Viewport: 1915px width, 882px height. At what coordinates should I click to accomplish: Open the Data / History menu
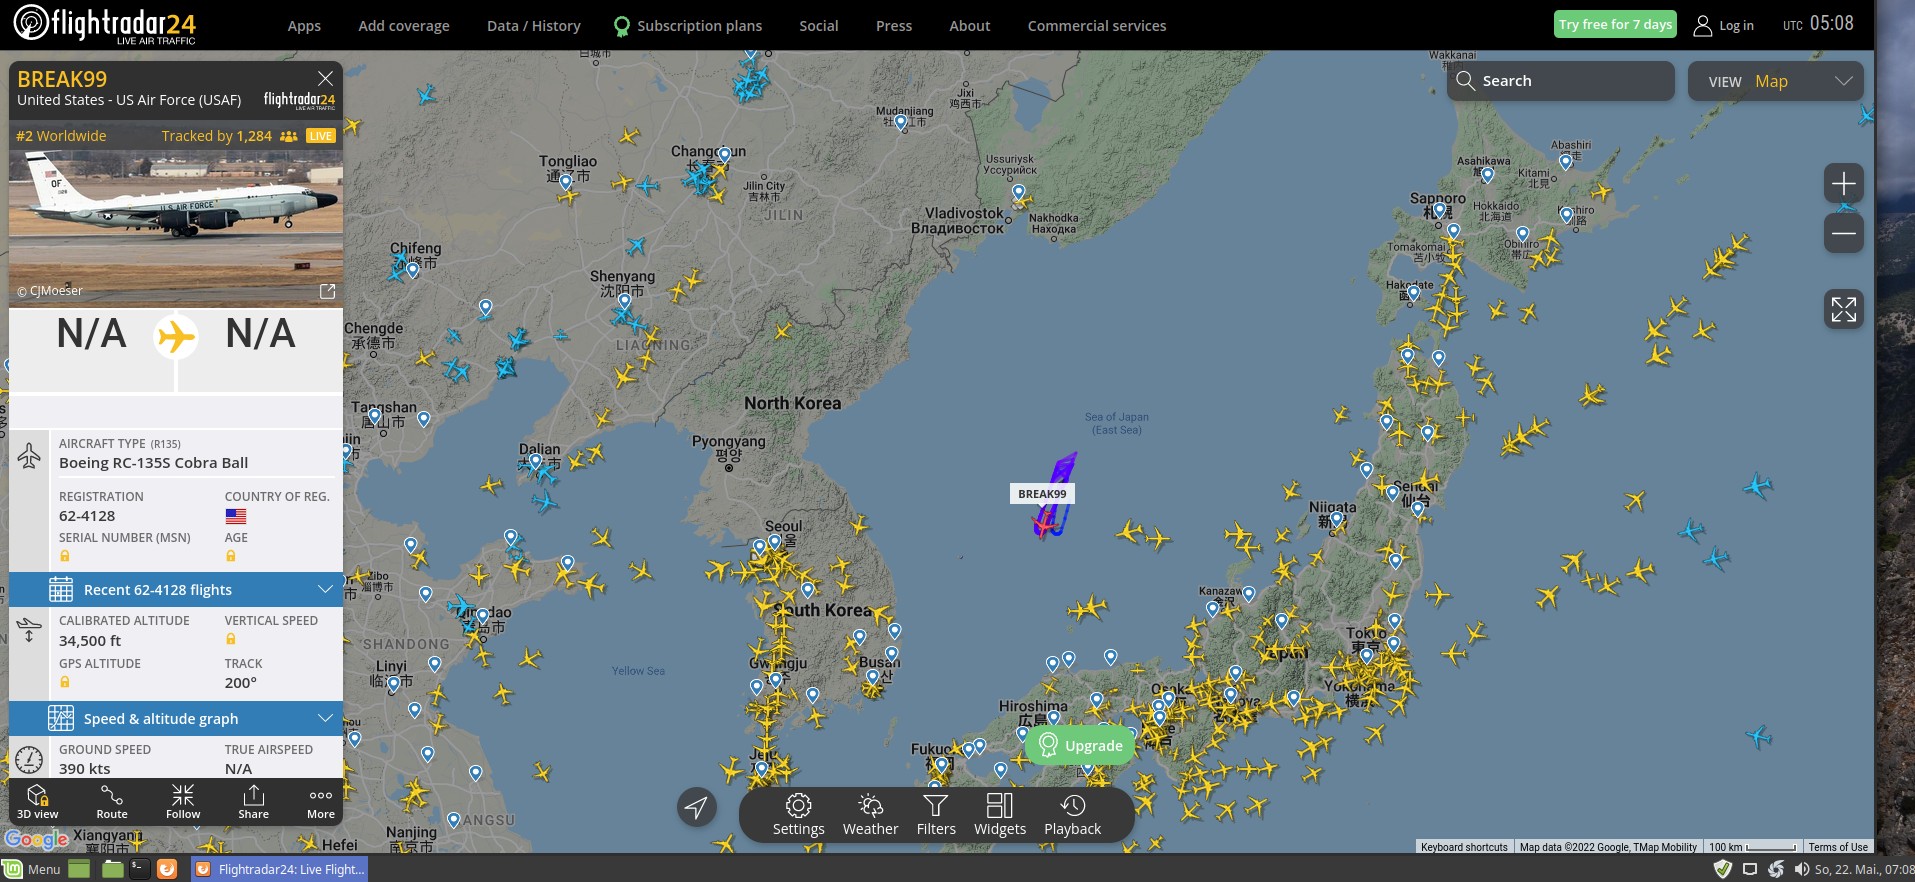pyautogui.click(x=534, y=26)
